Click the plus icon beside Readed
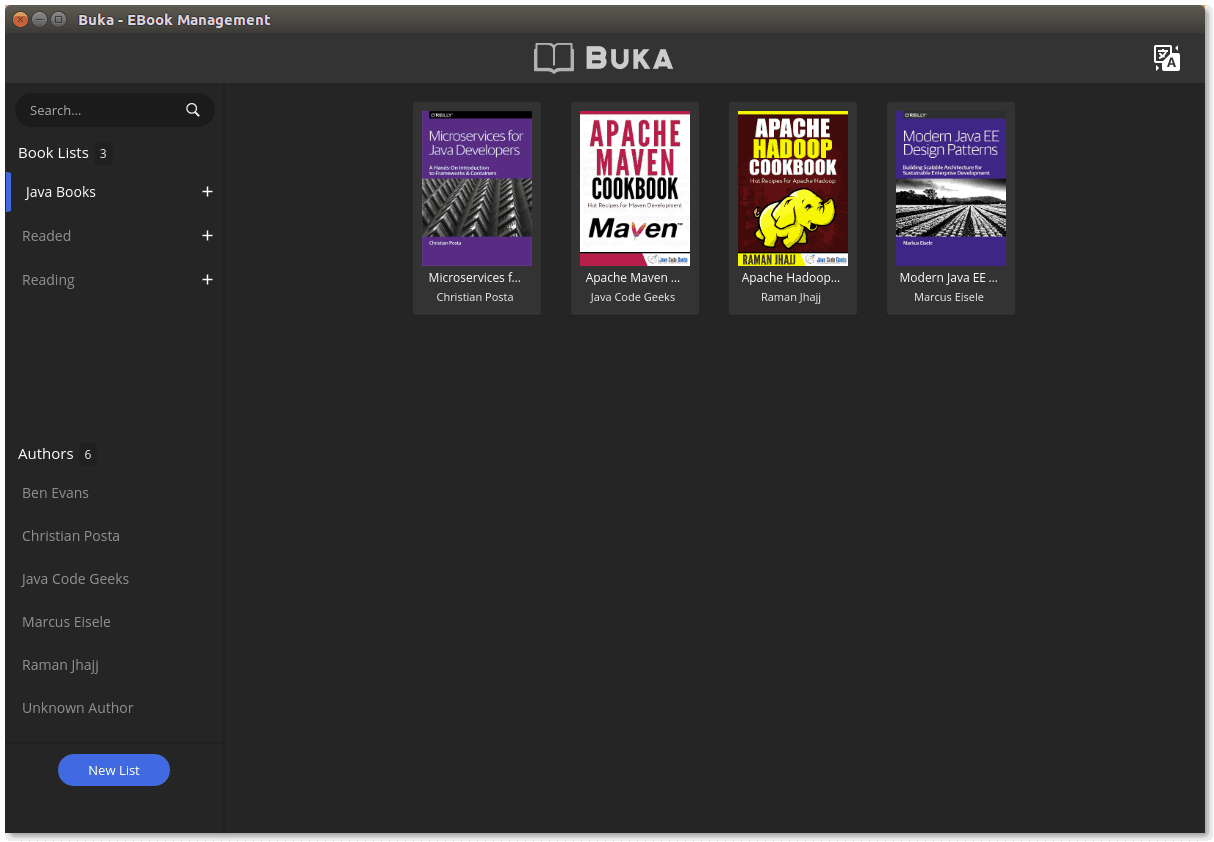1214x842 pixels. tap(207, 236)
